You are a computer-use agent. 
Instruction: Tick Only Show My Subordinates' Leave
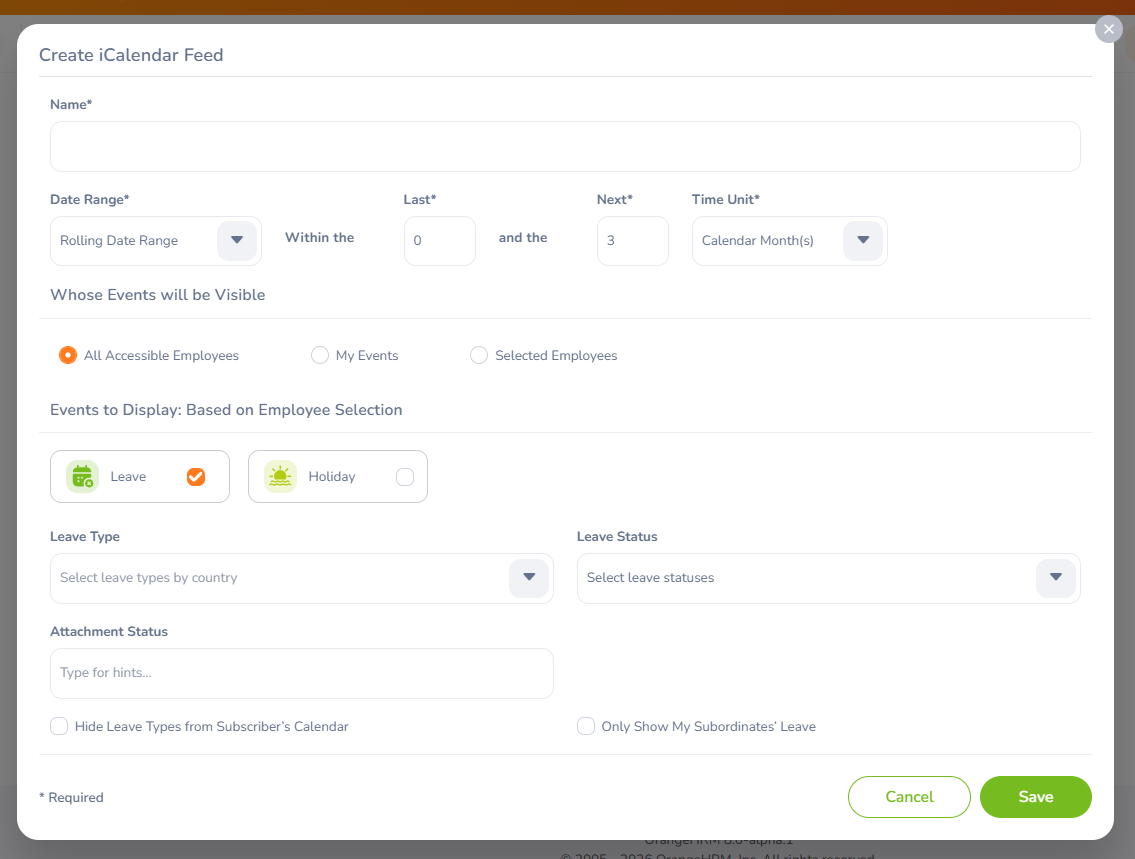tap(586, 726)
